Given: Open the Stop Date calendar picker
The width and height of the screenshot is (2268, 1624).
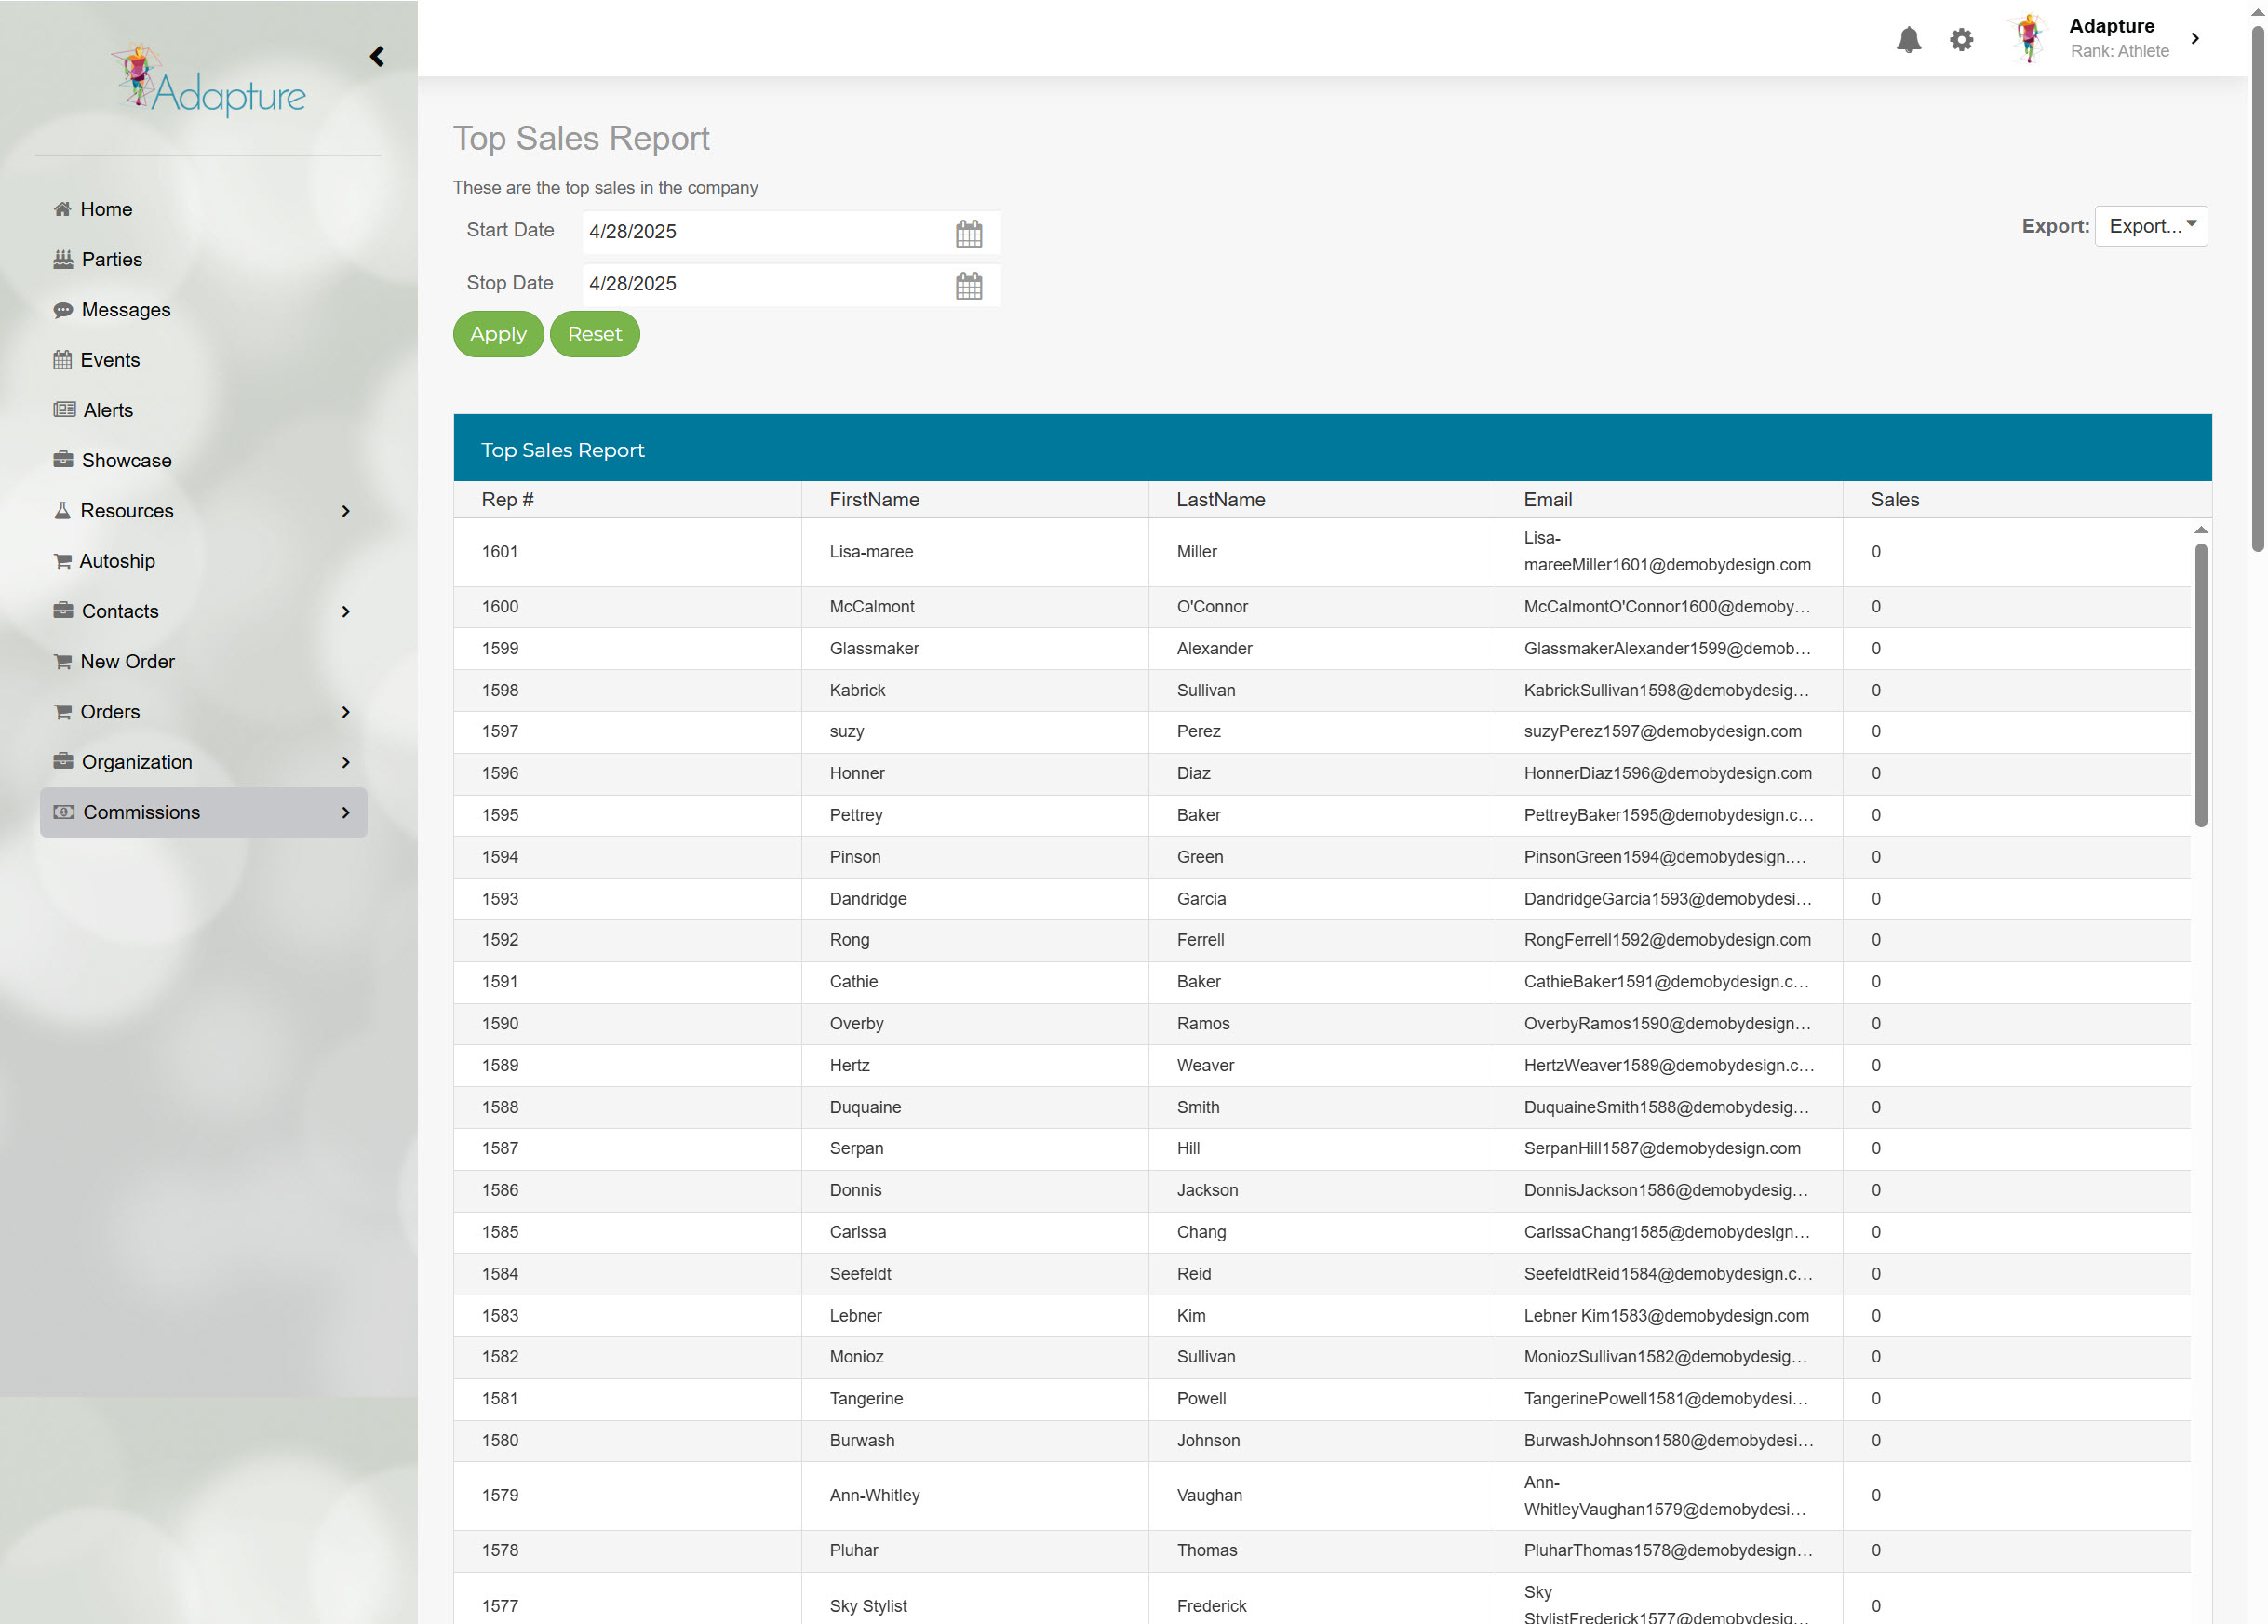Looking at the screenshot, I should tap(968, 286).
